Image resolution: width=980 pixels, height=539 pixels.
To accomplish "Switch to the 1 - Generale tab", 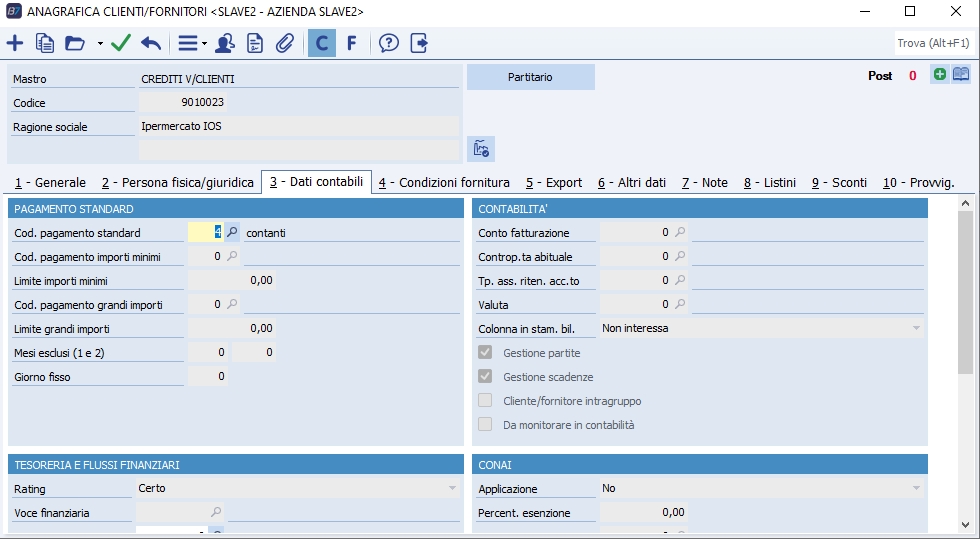I will pyautogui.click(x=50, y=183).
